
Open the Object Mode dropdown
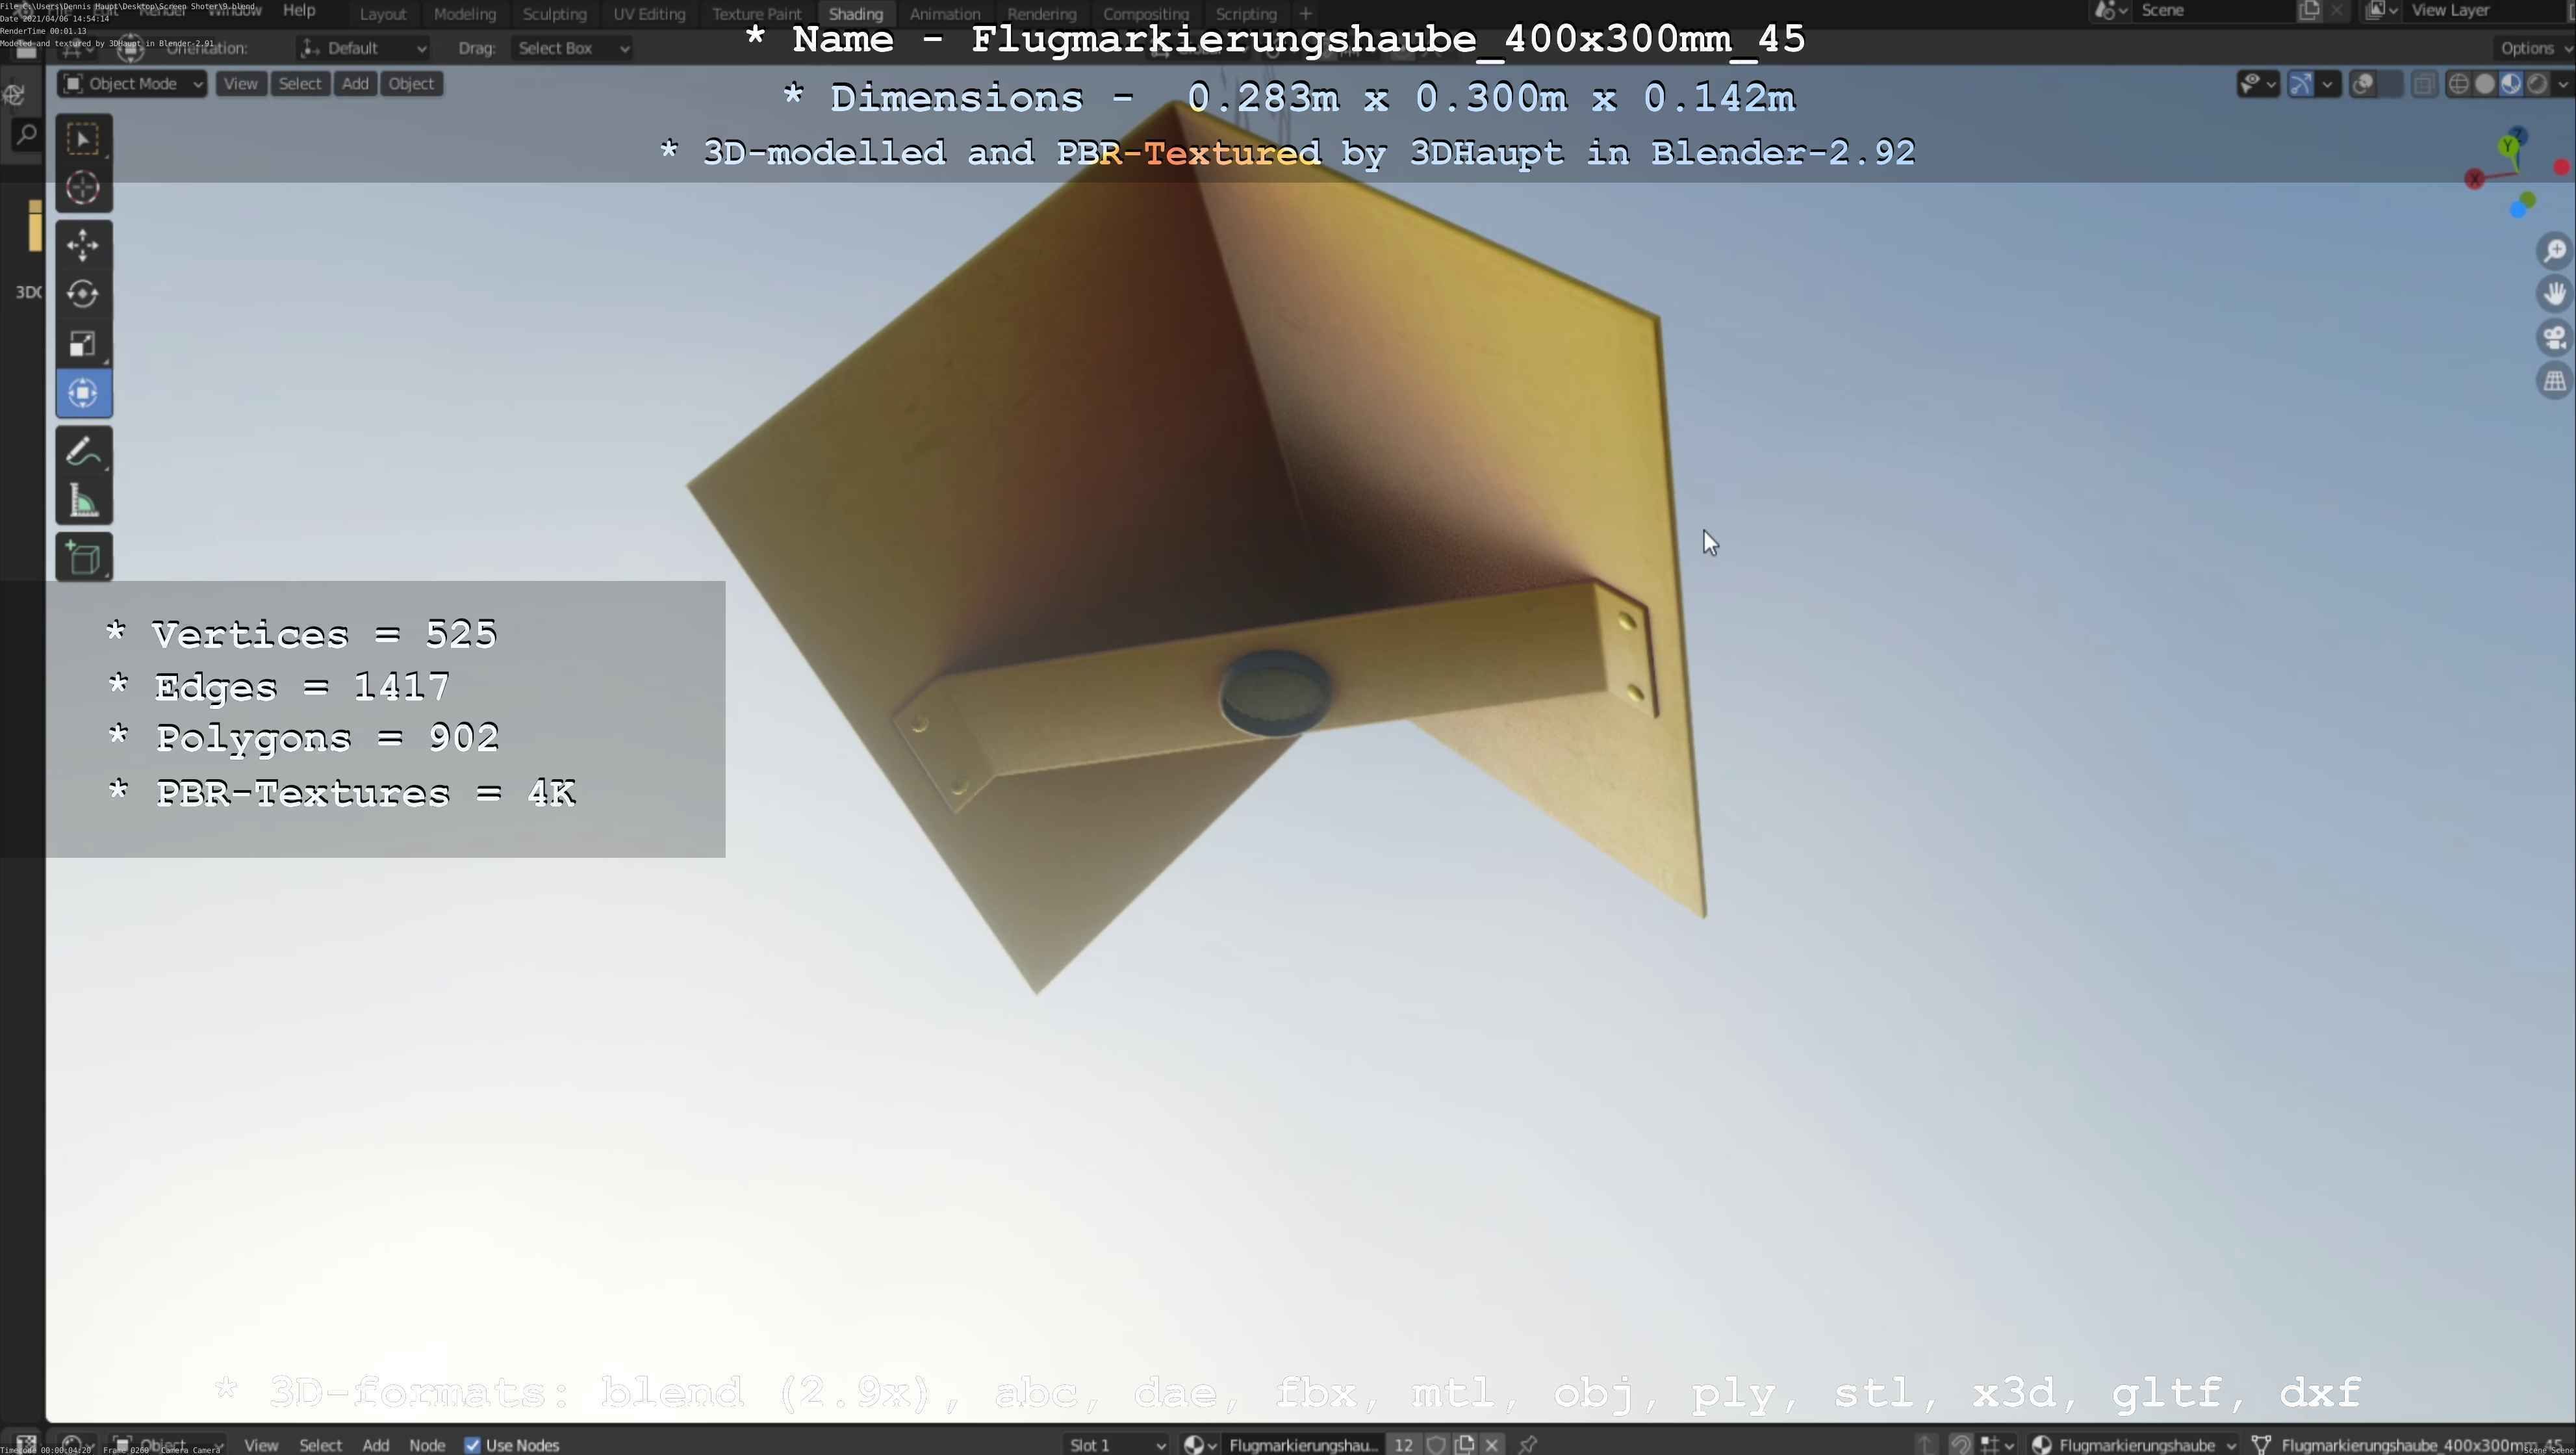[133, 84]
